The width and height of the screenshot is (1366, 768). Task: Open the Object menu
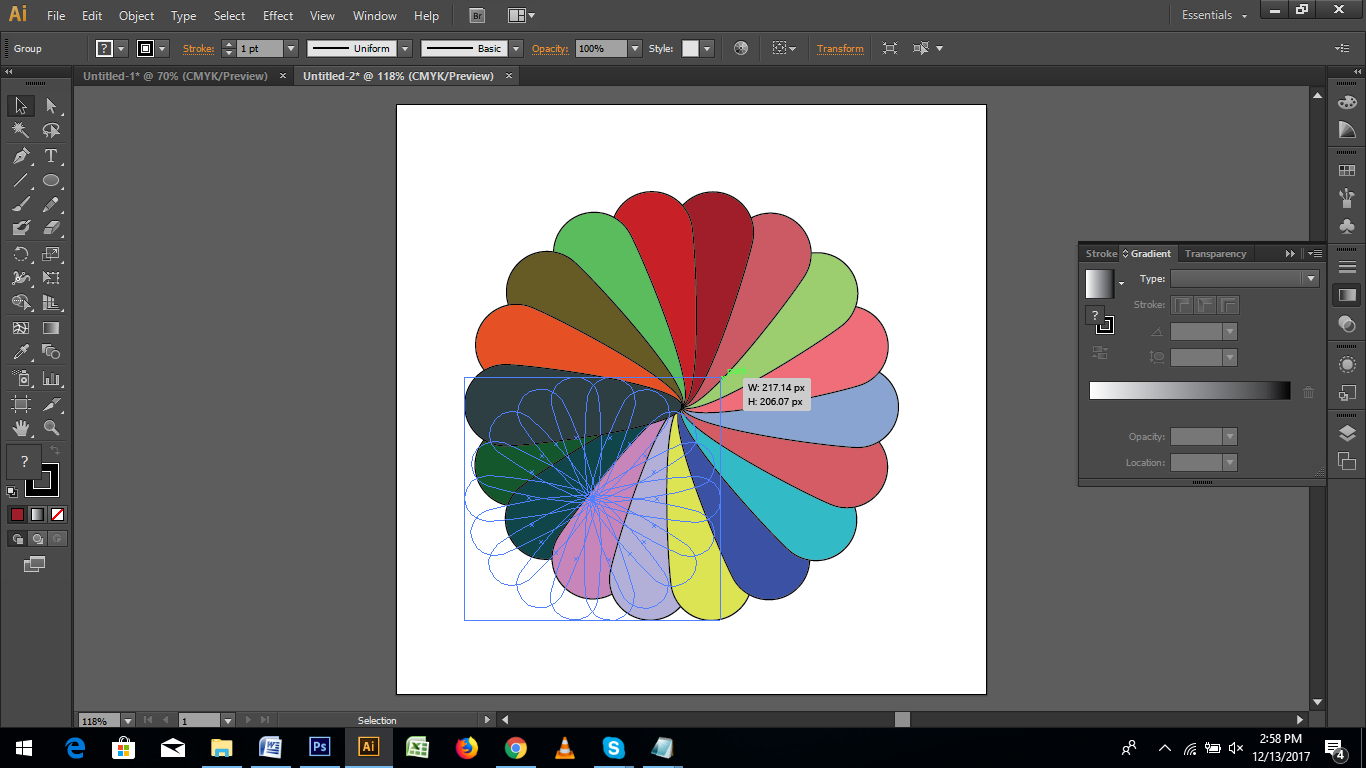(x=136, y=15)
